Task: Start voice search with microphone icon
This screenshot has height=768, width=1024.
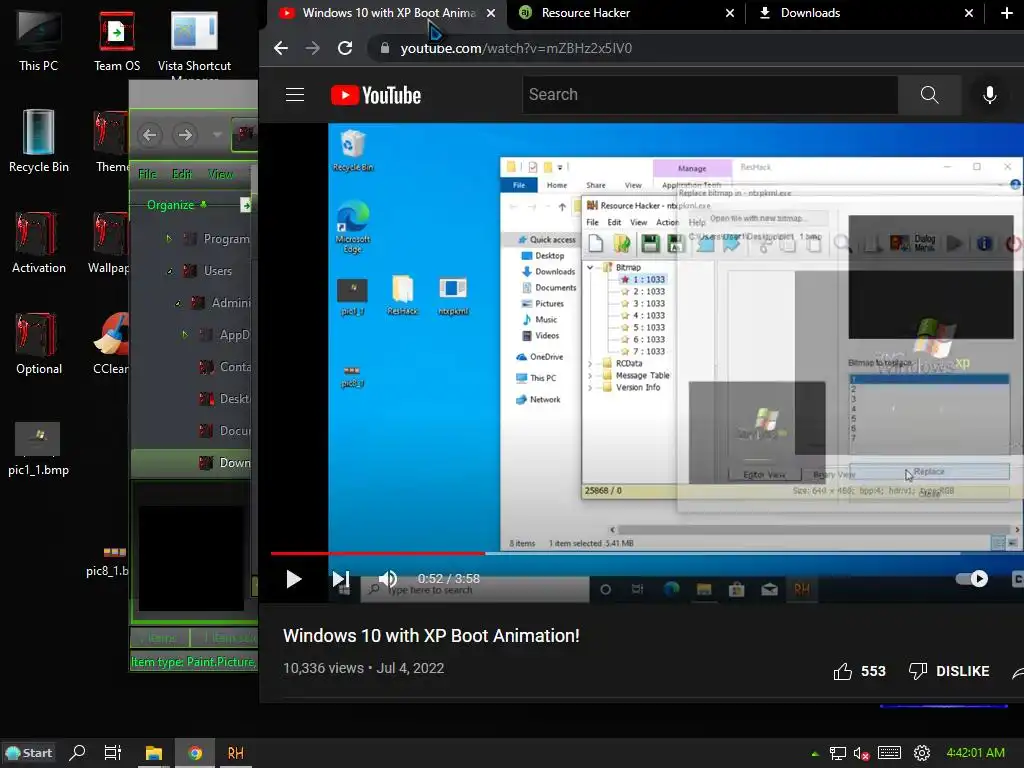Action: point(990,95)
